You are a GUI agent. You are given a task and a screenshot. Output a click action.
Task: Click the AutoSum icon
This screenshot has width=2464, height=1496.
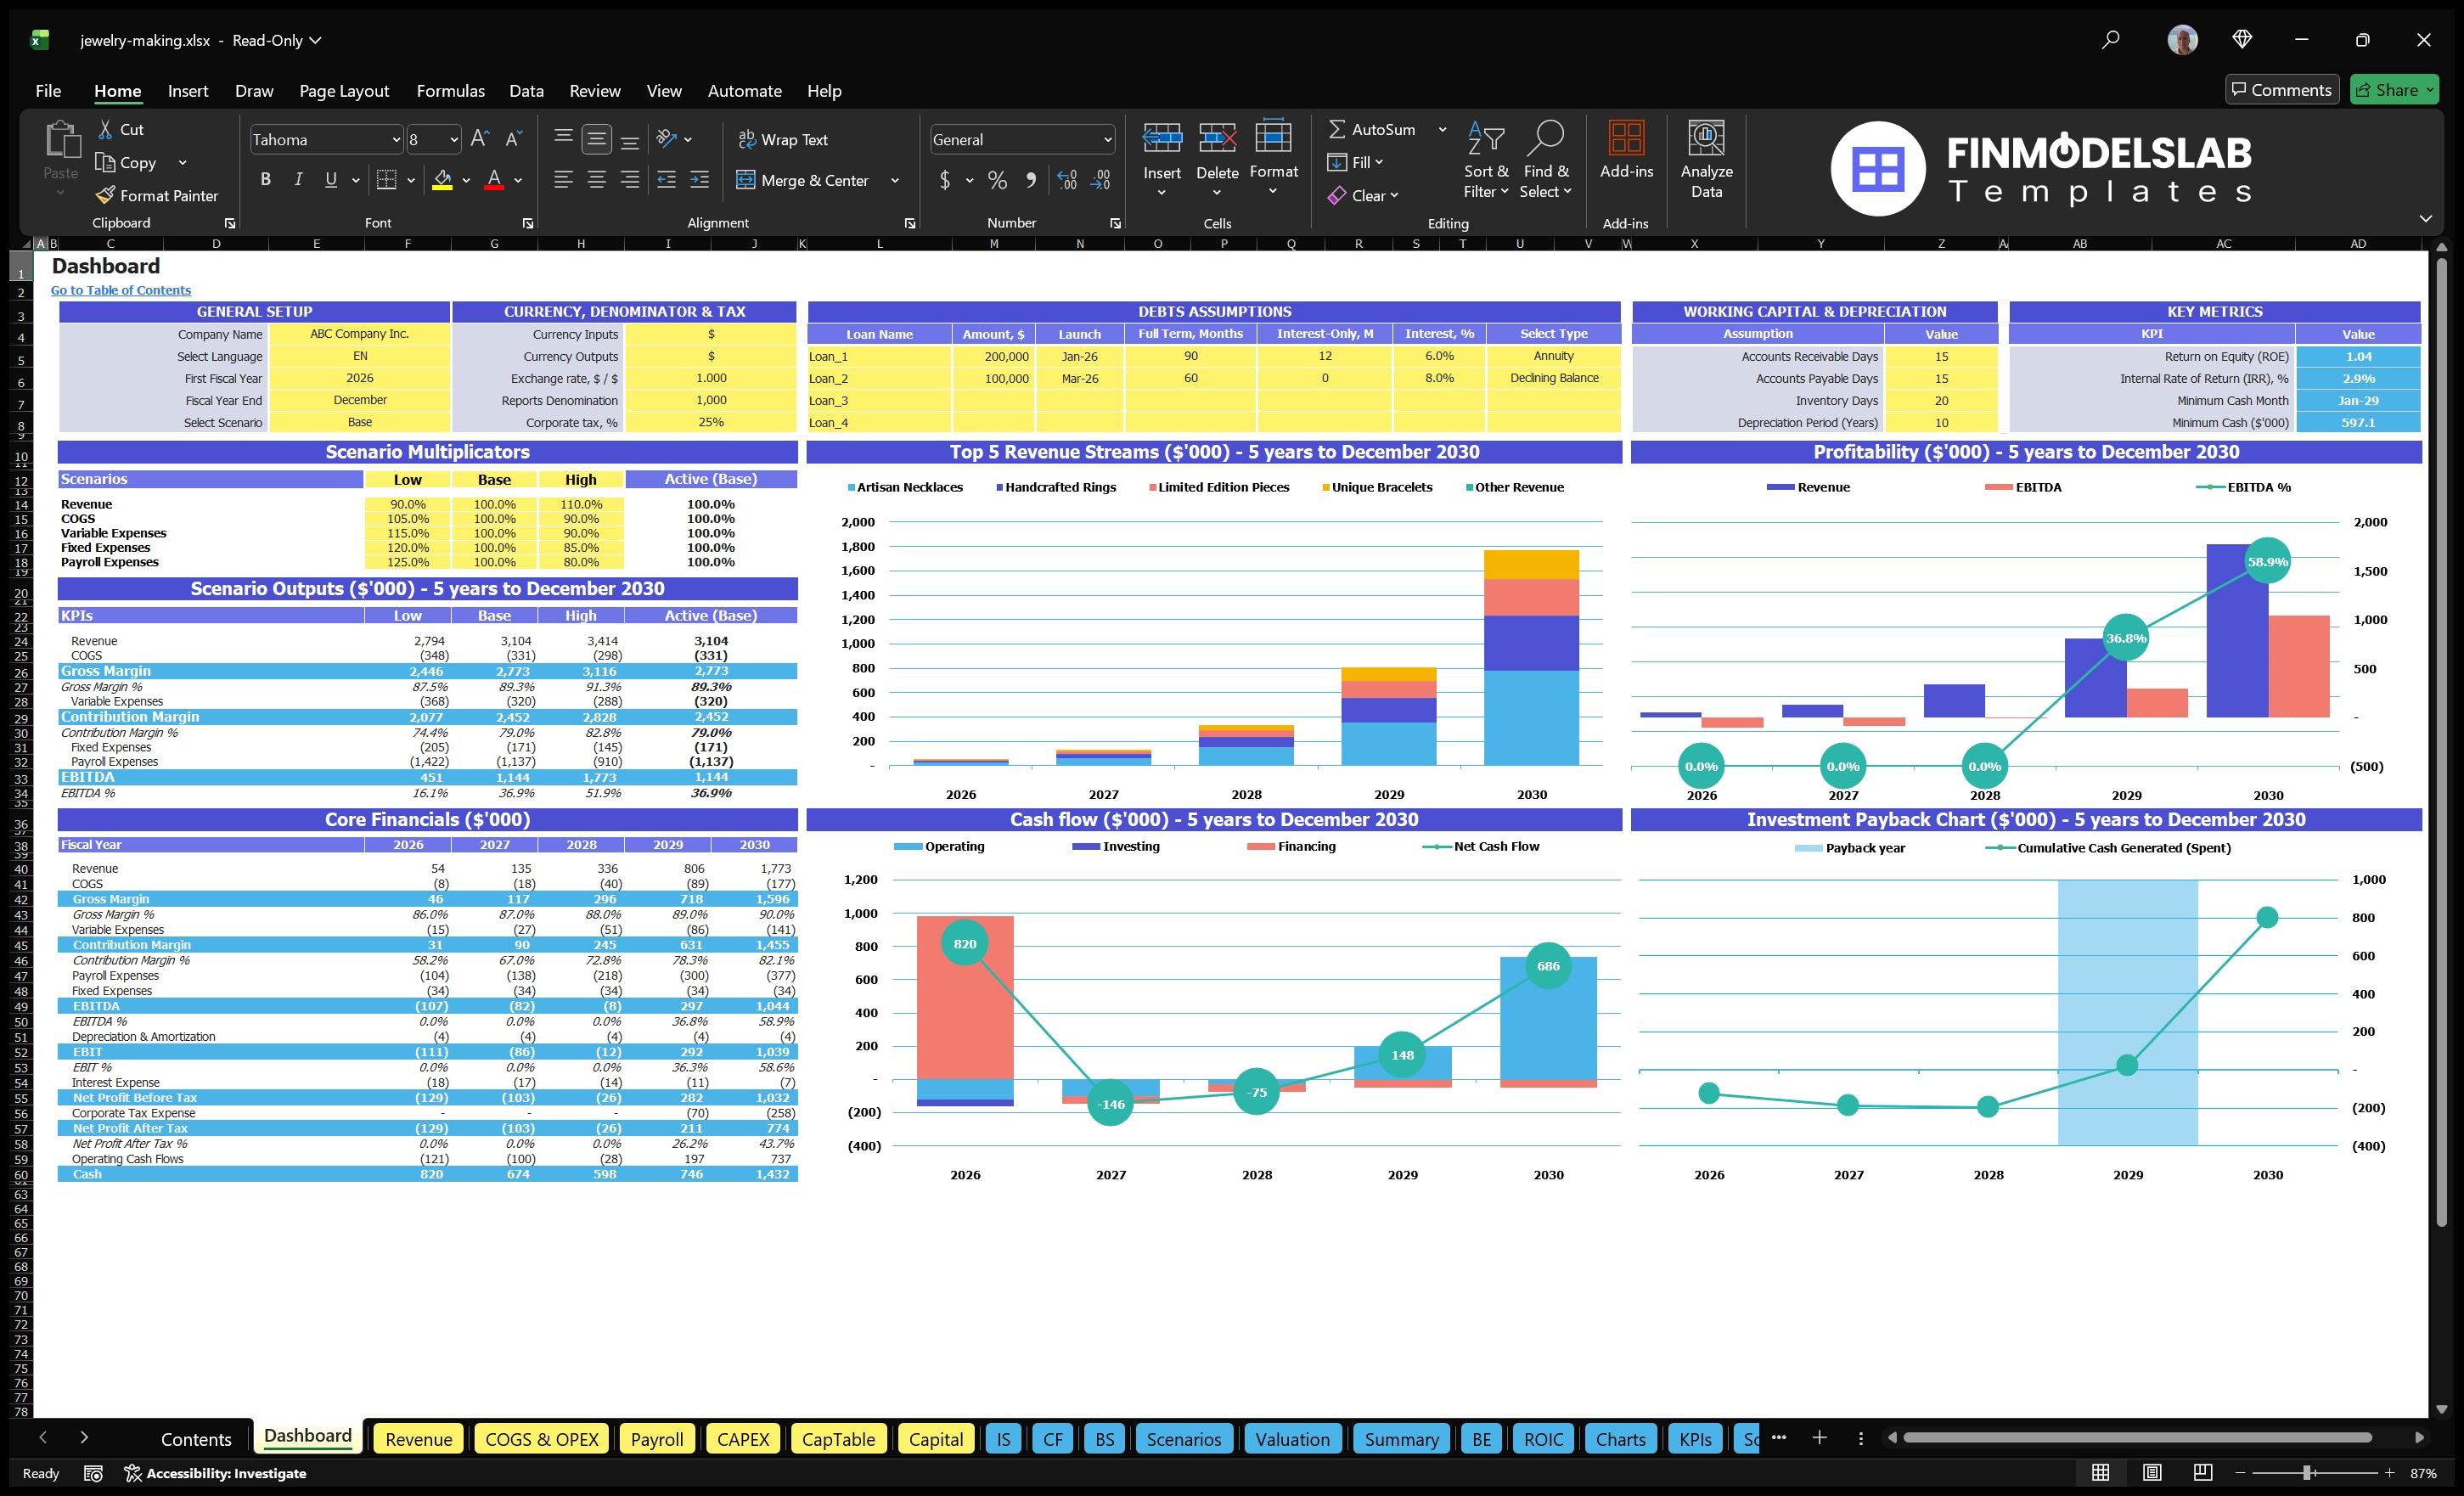point(1339,128)
